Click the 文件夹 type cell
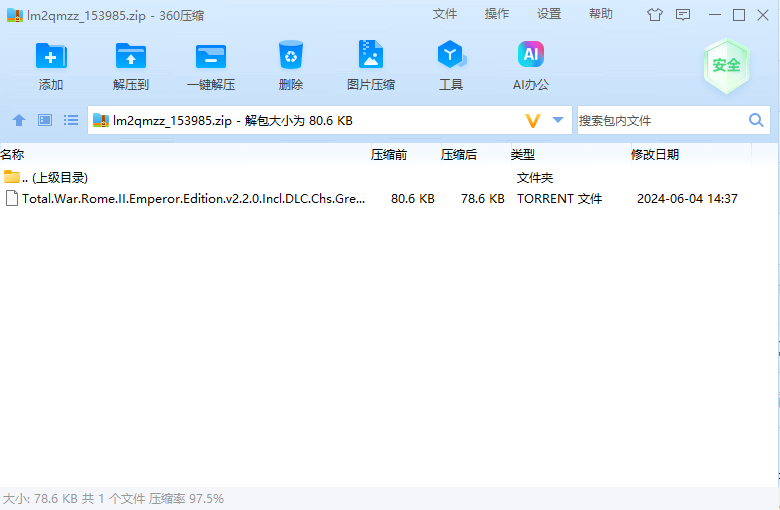The image size is (780, 510). (x=535, y=178)
